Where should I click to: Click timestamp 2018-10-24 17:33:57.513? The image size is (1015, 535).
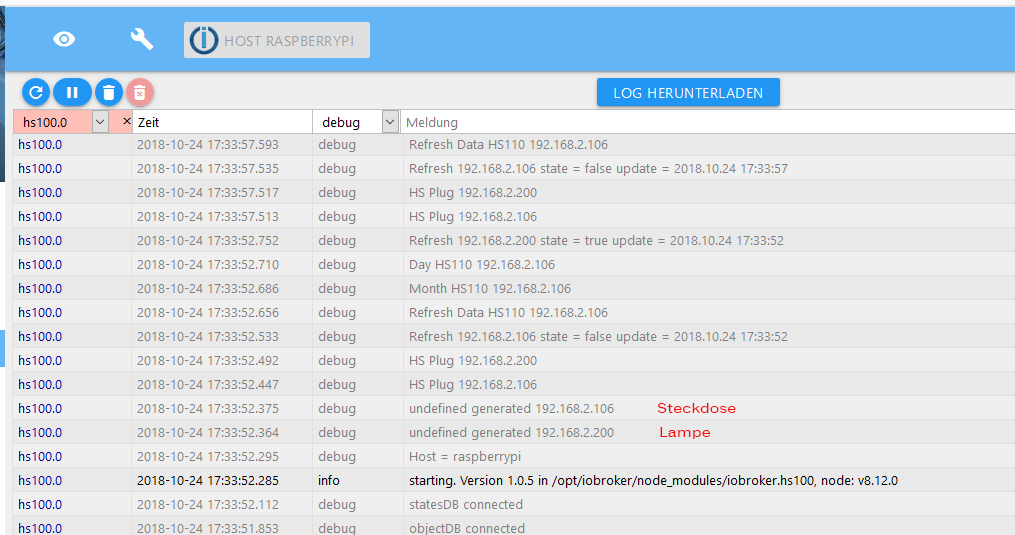pos(208,216)
